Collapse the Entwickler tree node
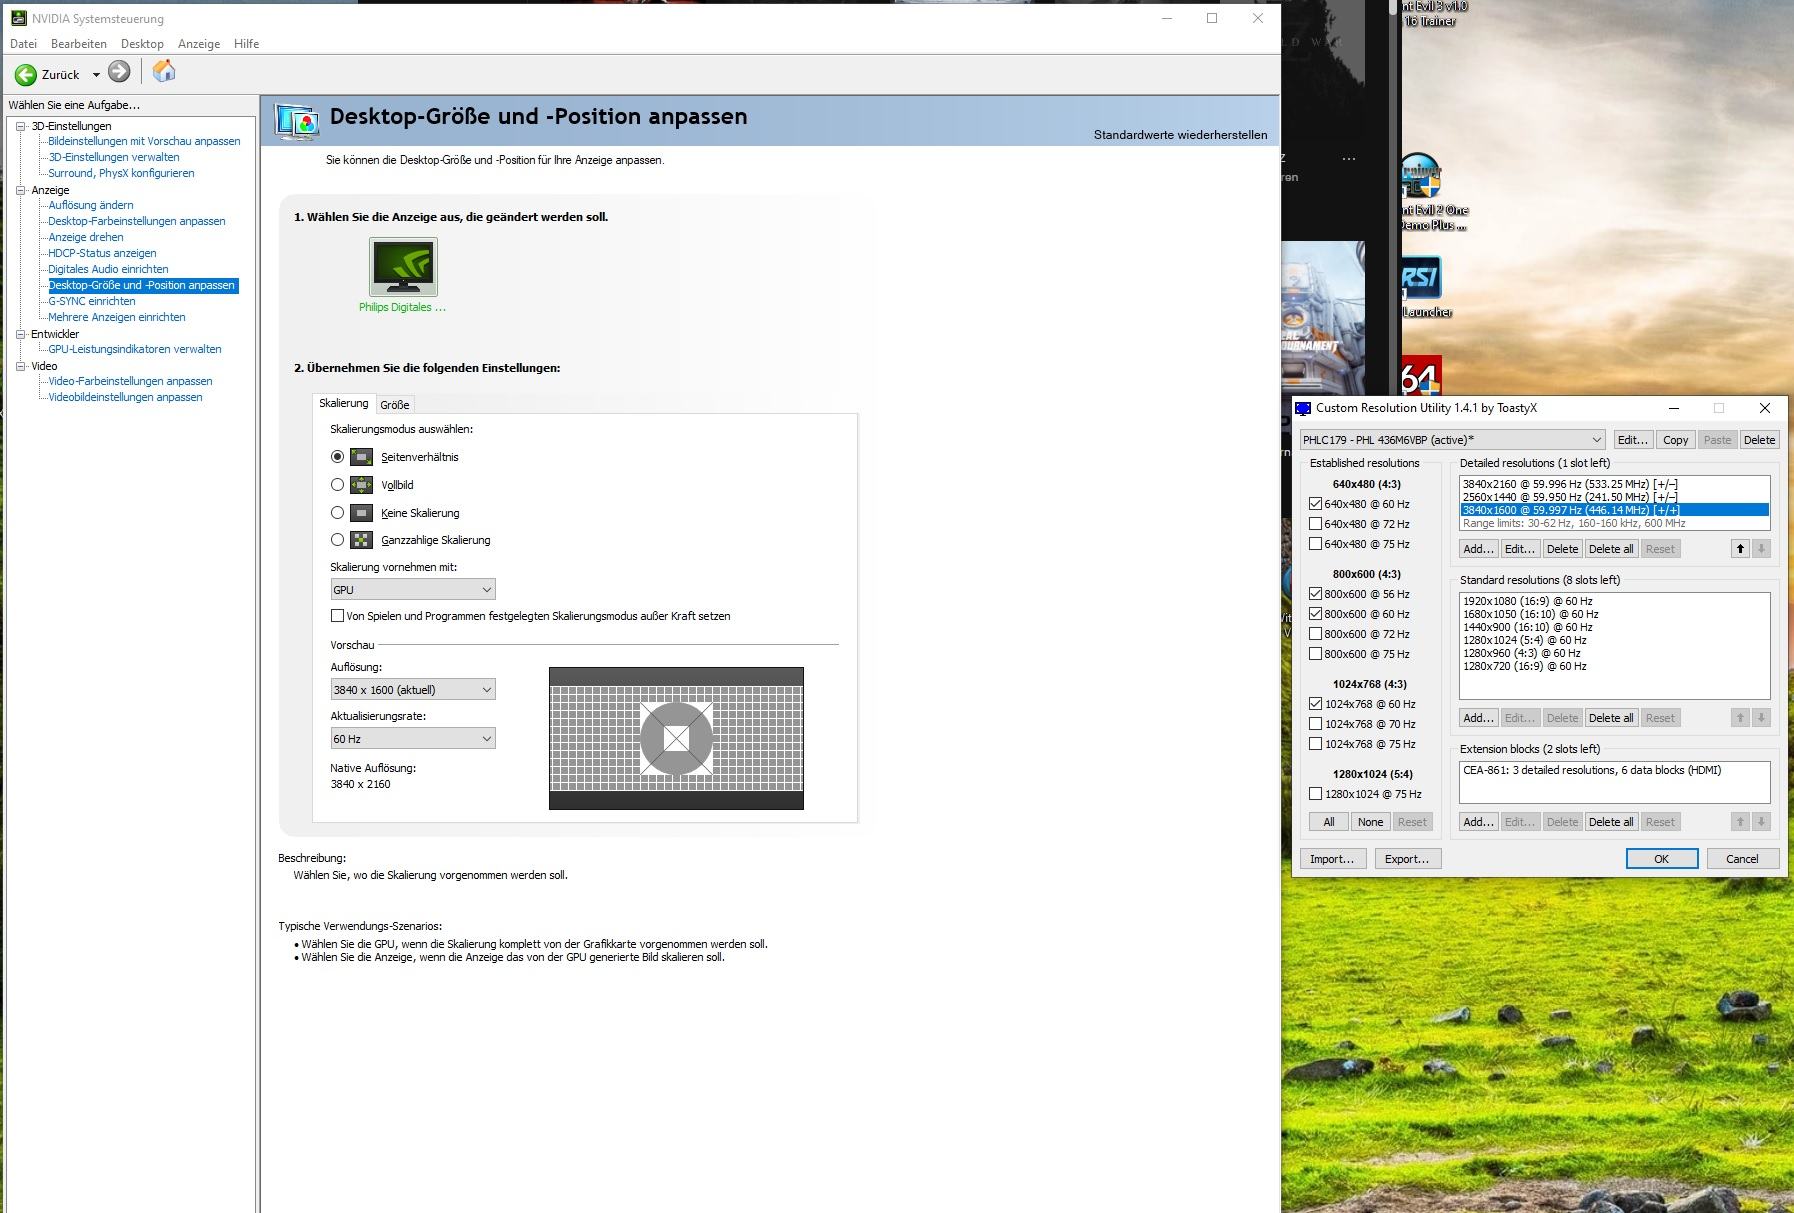The width and height of the screenshot is (1794, 1213). click(21, 334)
